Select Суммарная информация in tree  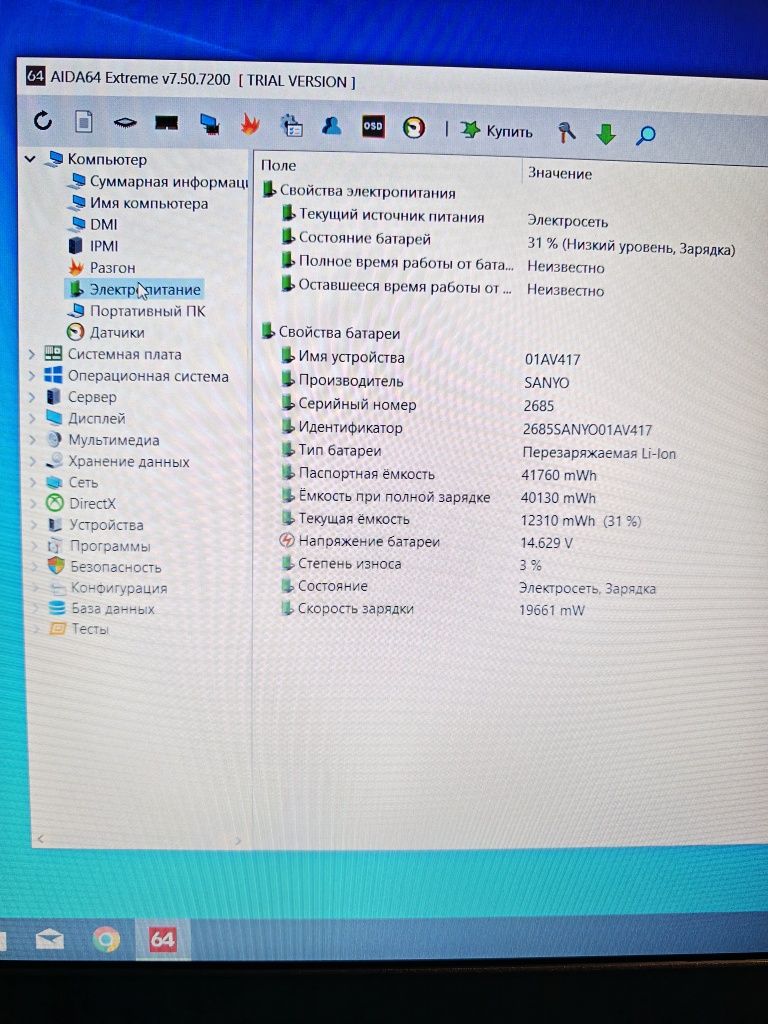coord(159,181)
